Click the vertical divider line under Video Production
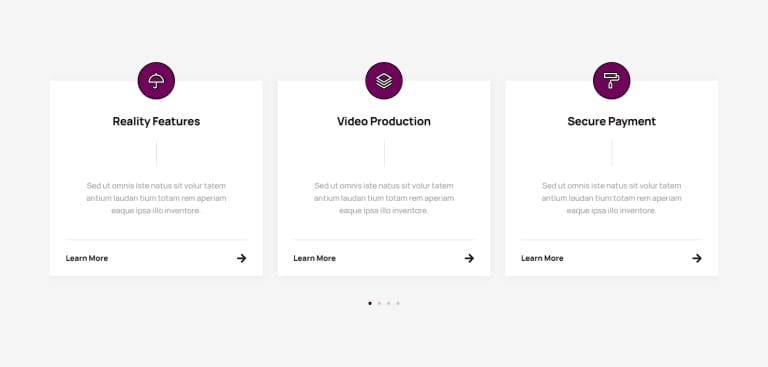This screenshot has width=768, height=367. tap(384, 154)
